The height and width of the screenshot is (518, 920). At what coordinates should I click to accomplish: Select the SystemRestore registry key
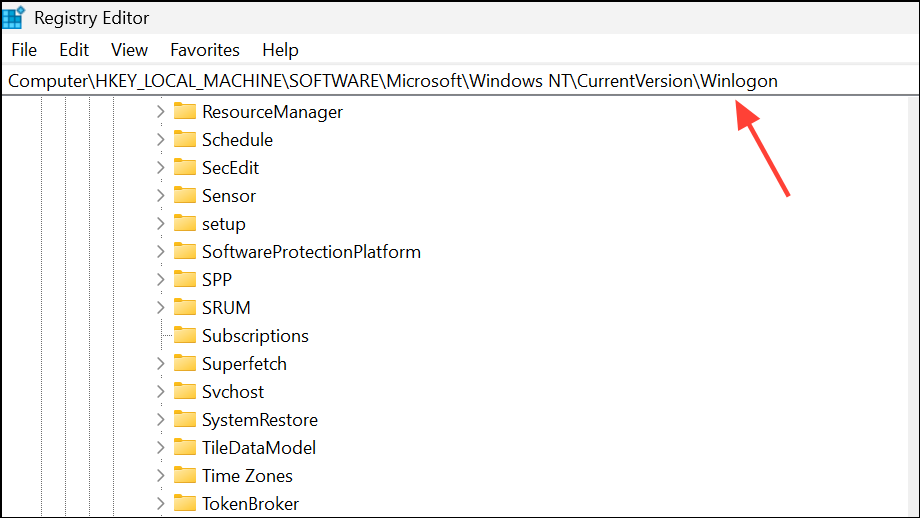click(x=259, y=420)
